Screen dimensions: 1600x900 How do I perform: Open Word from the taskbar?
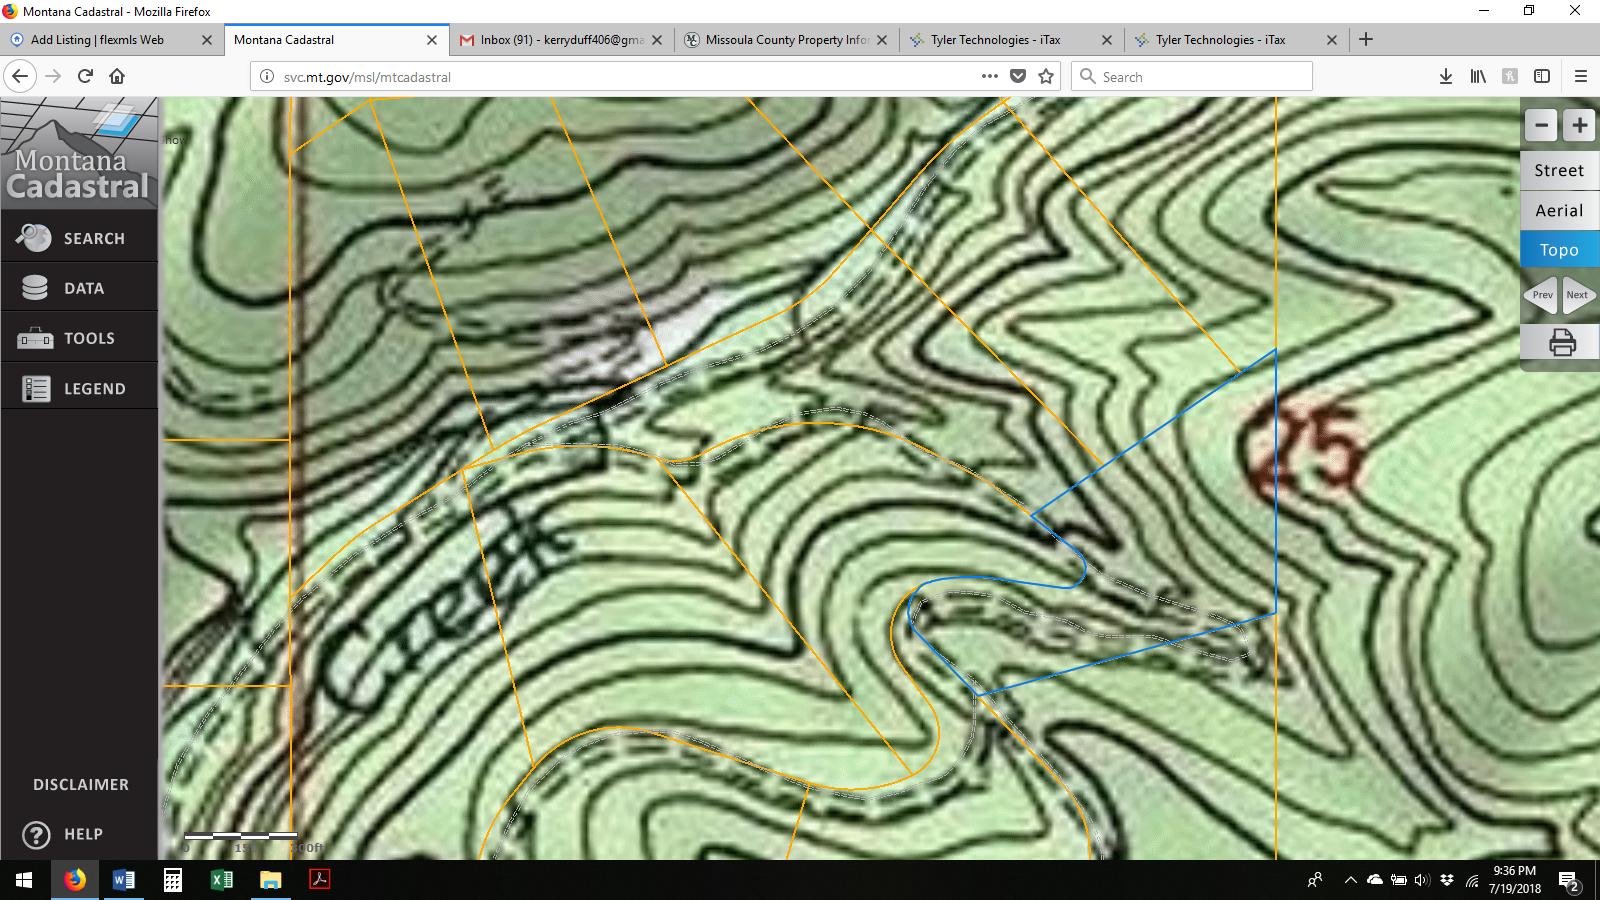point(123,880)
